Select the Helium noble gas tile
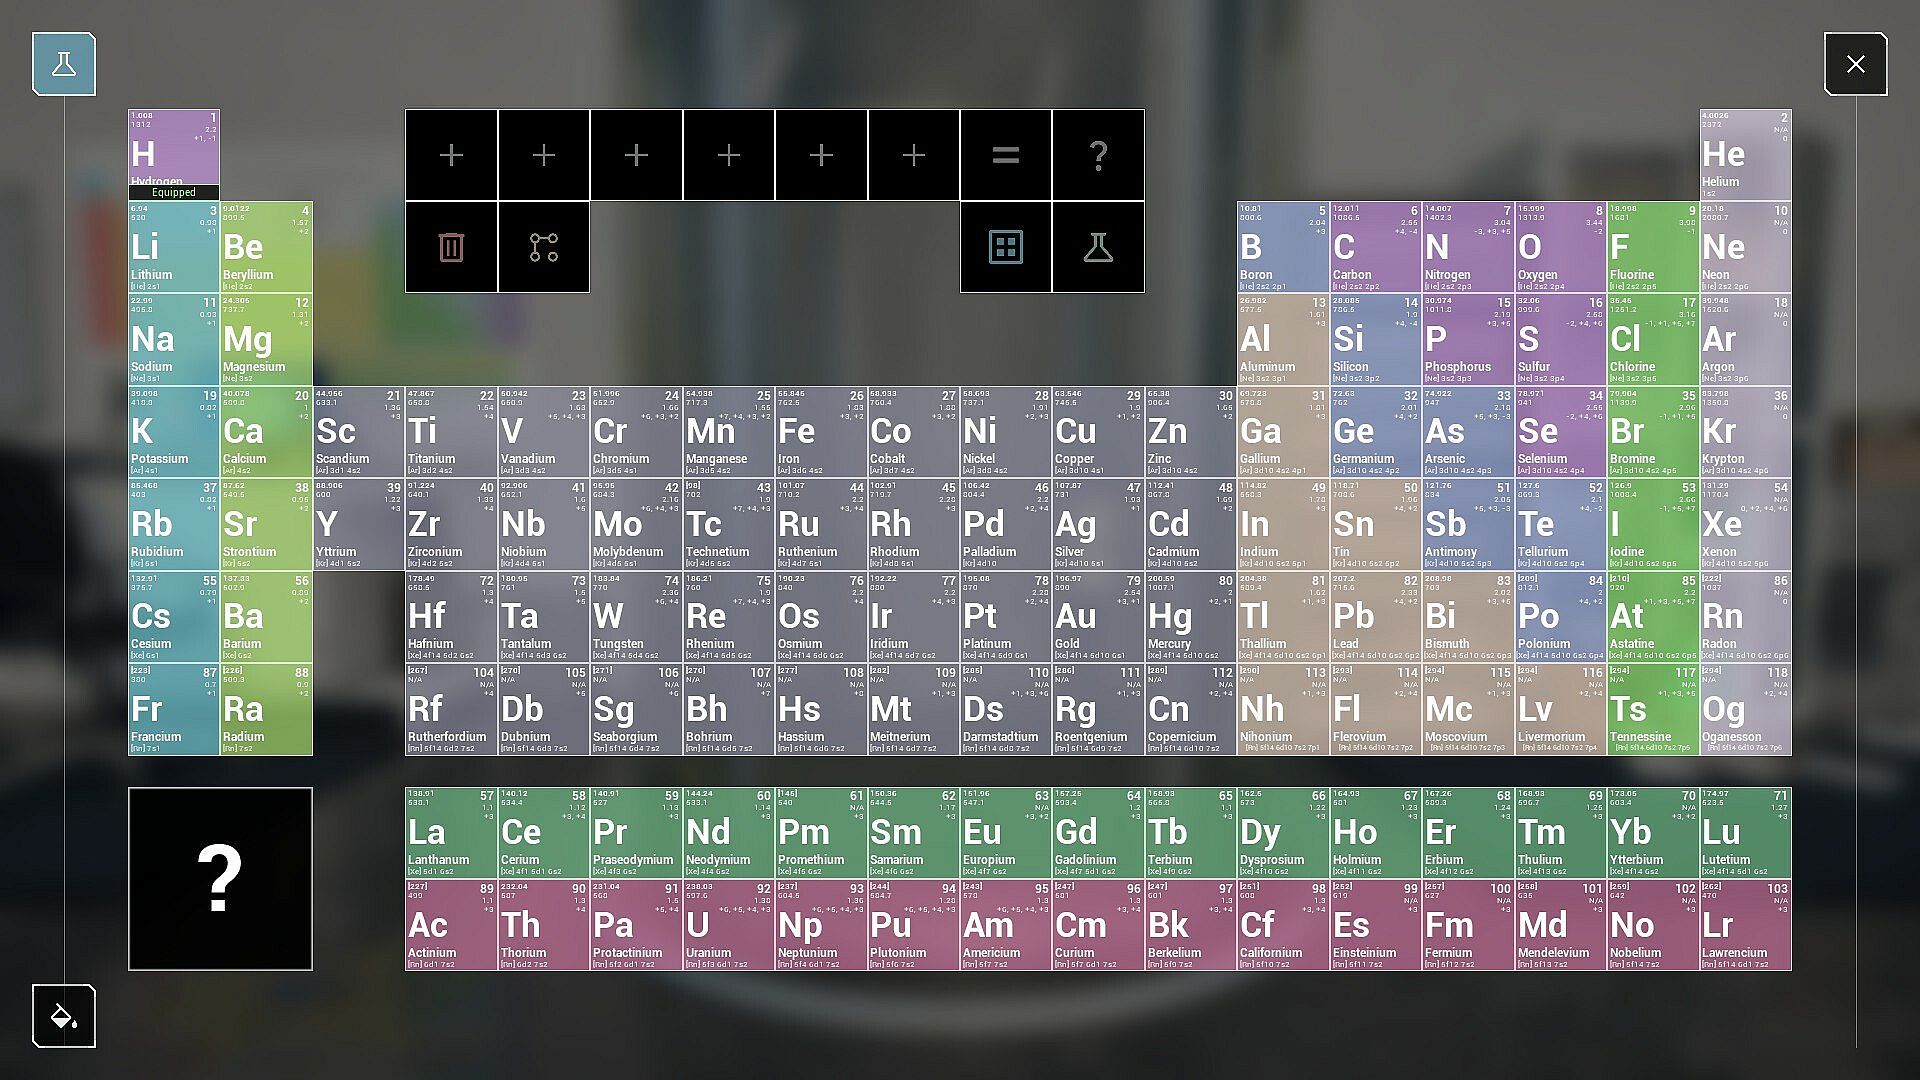Viewport: 1920px width, 1080px height. (x=1745, y=155)
